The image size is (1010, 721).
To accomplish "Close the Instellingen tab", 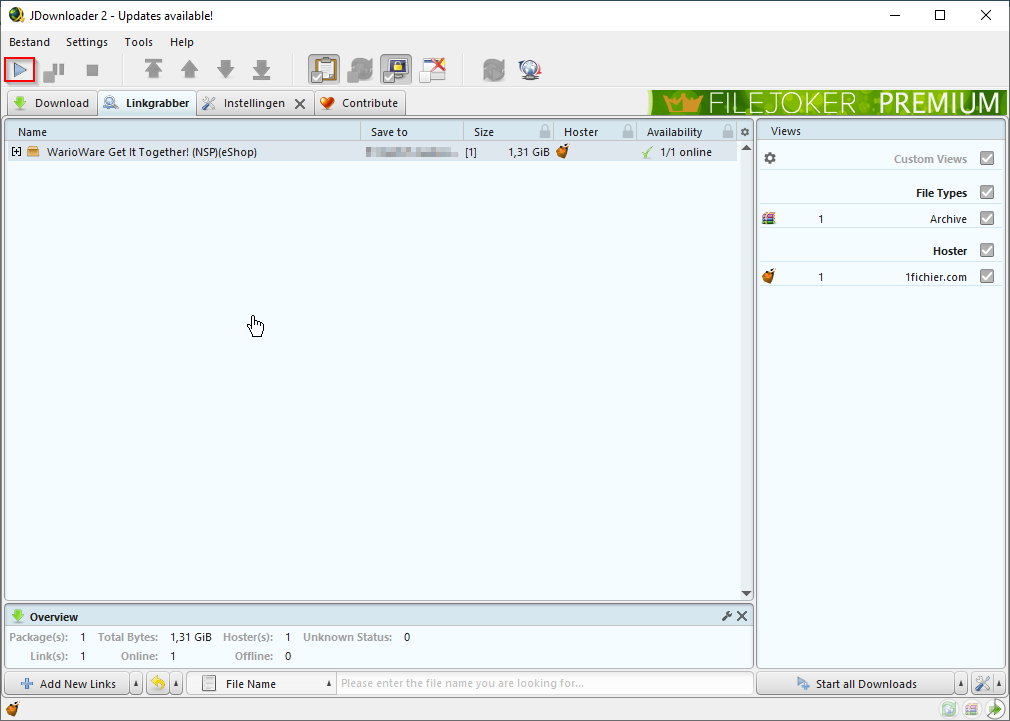I will 300,104.
